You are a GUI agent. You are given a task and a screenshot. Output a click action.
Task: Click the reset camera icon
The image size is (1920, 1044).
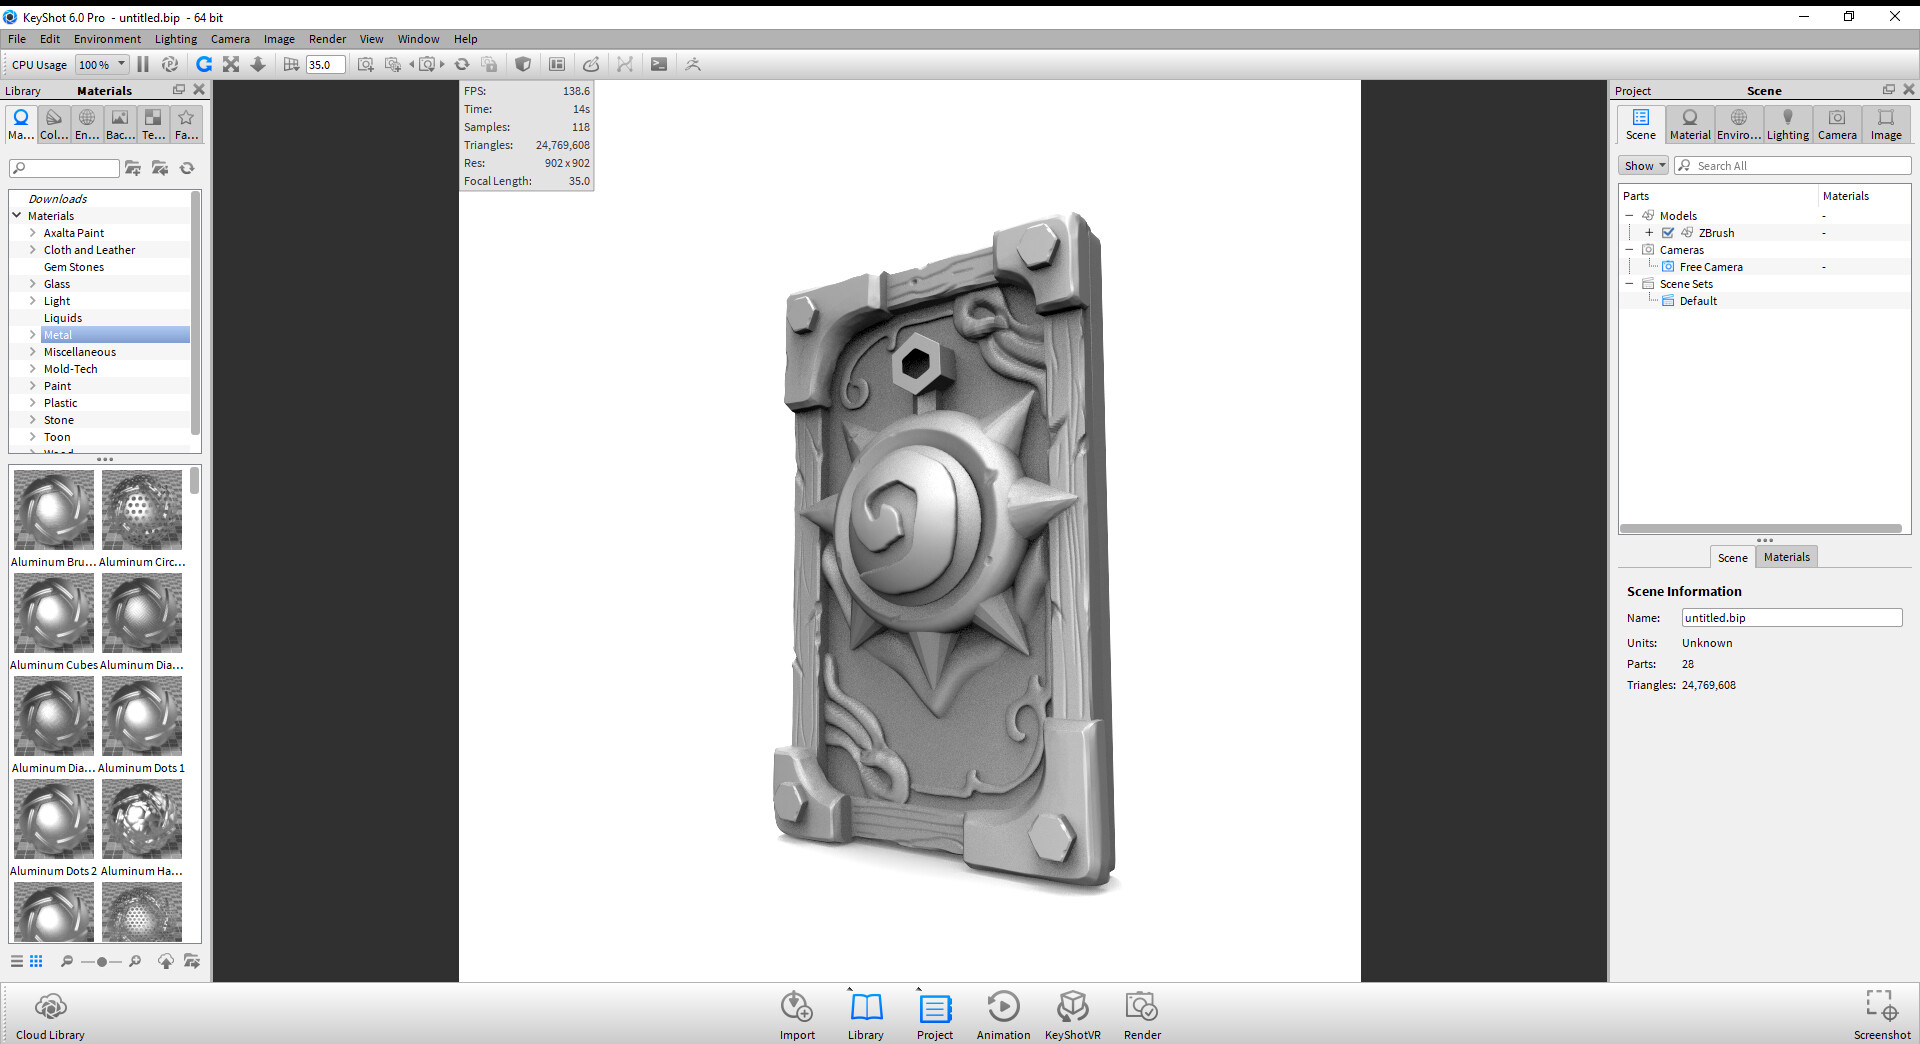point(462,64)
